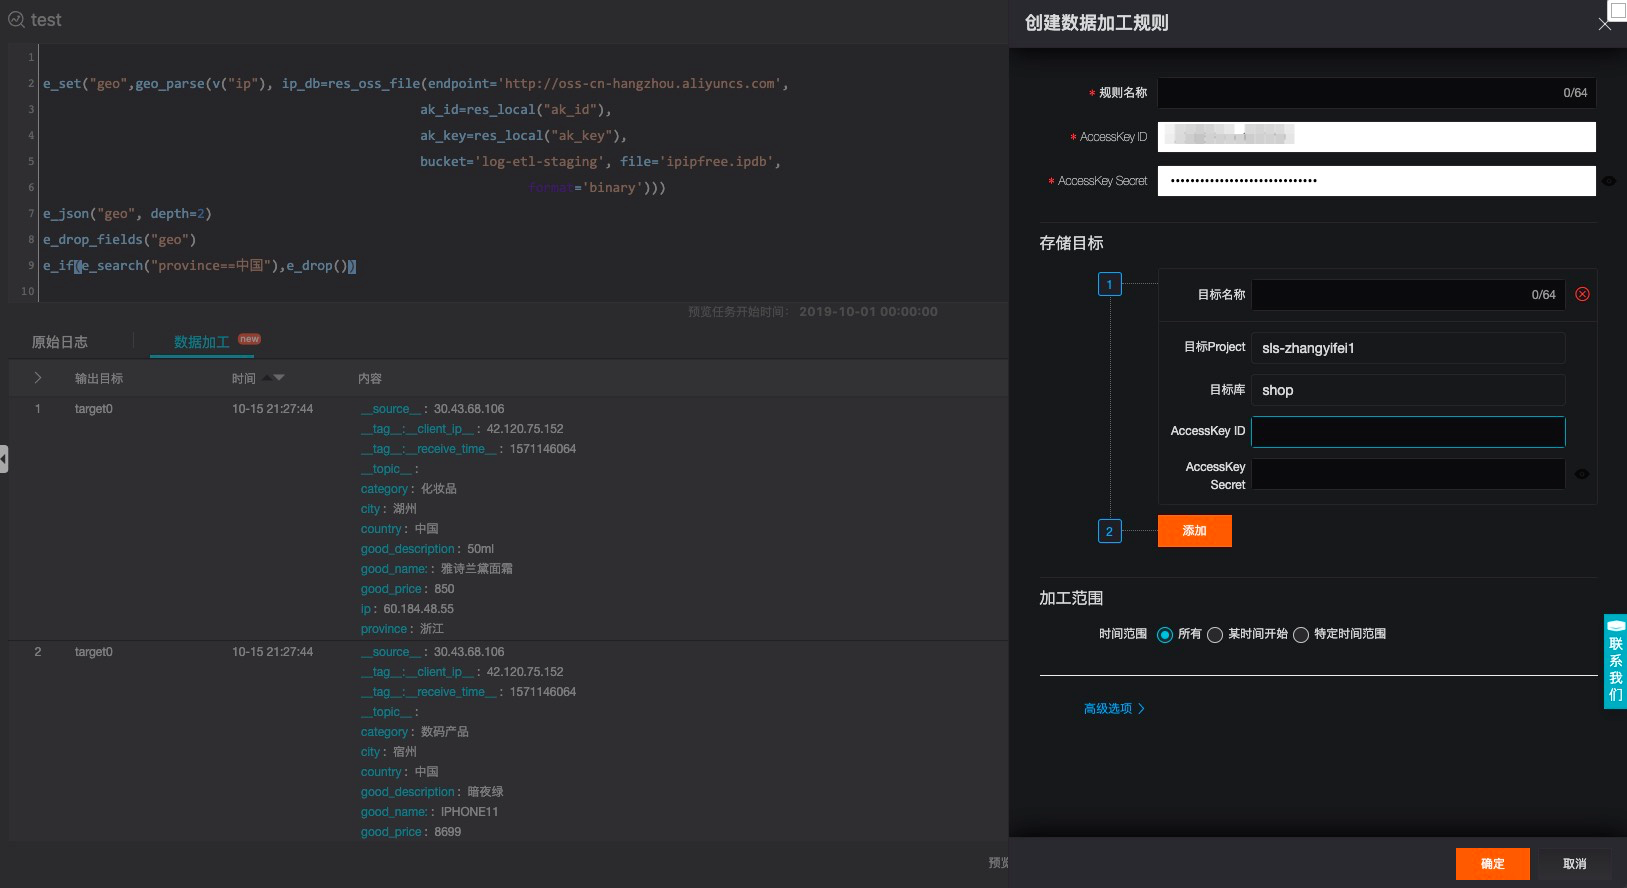Viewport: 1627px width, 888px height.
Task: Click the category 数码产品 field
Action: [415, 732]
